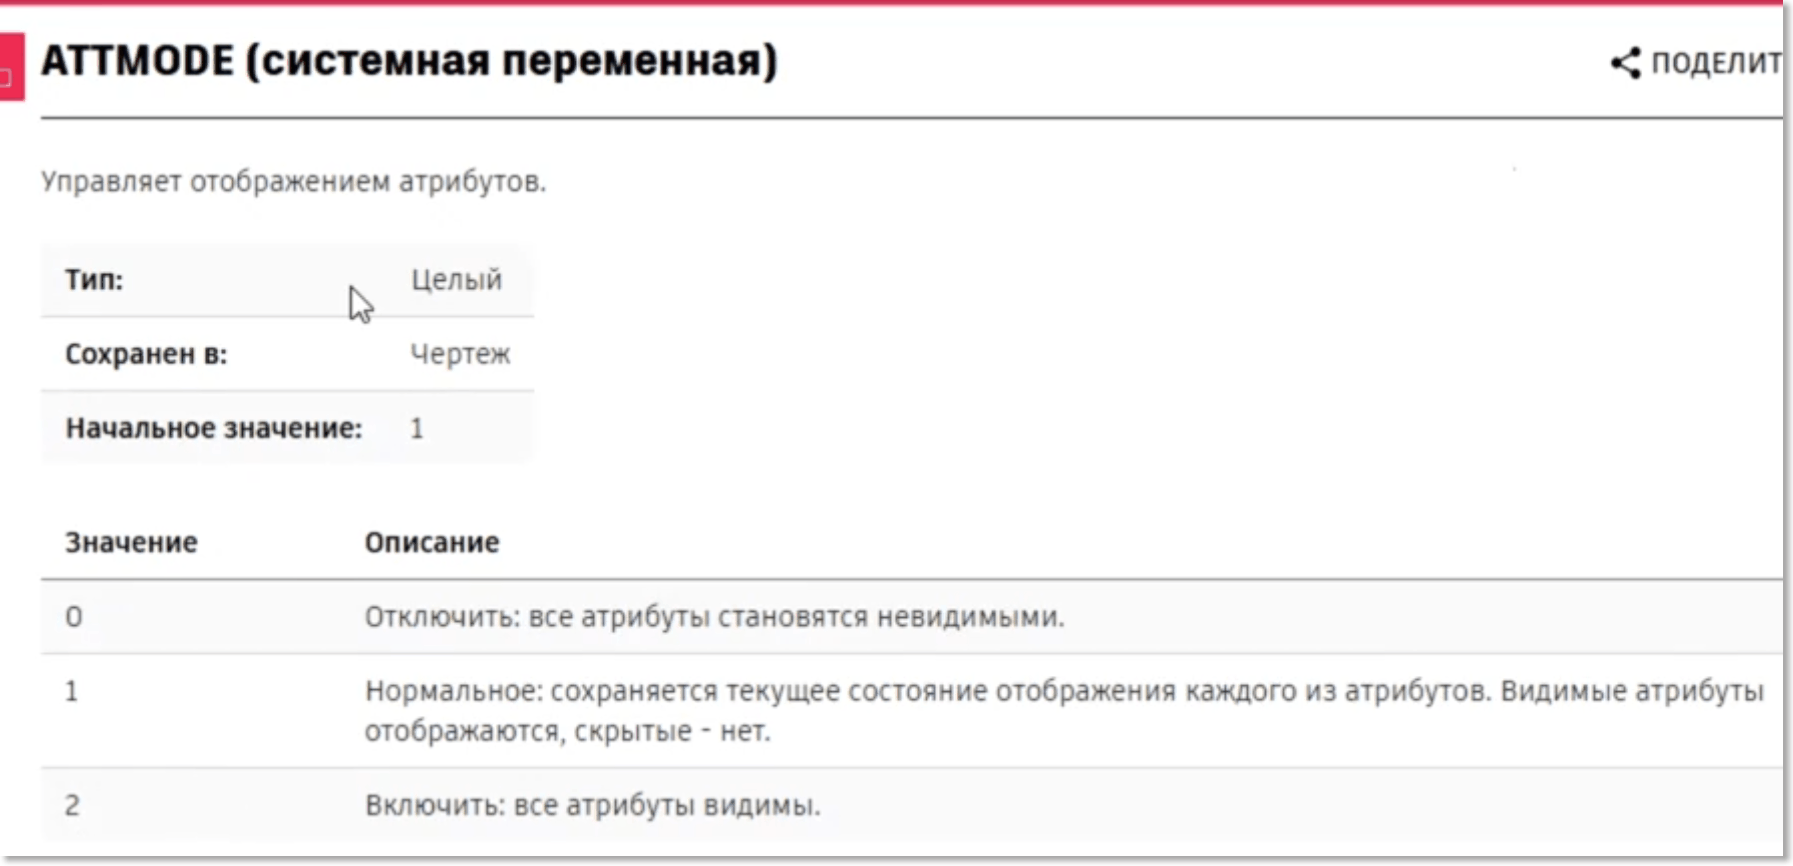This screenshot has width=1793, height=866.
Task: Click the ATTMODE page heading
Action: (x=408, y=61)
